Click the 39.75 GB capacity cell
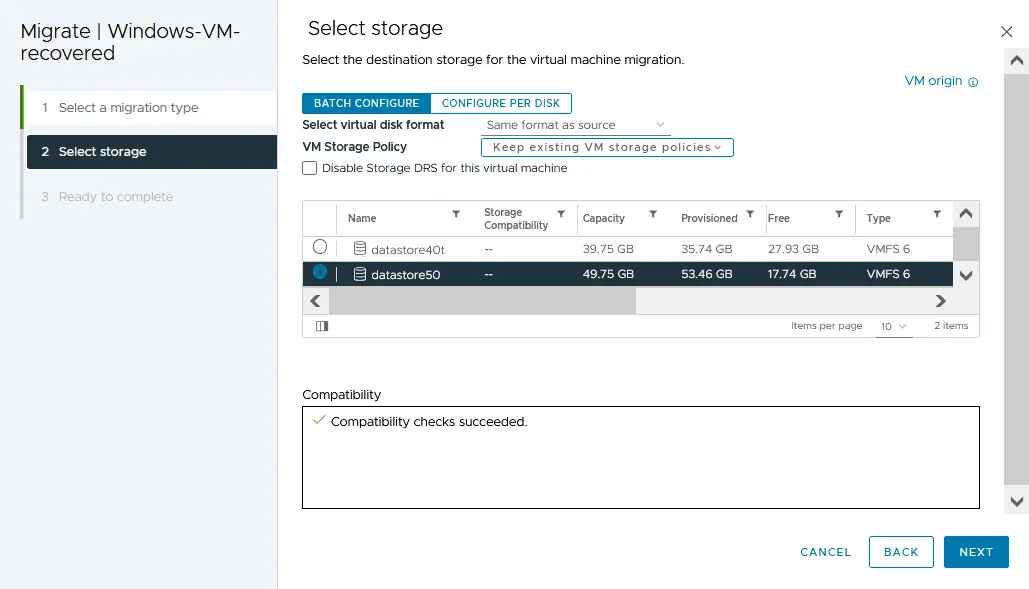This screenshot has height=589, width=1029. click(608, 249)
